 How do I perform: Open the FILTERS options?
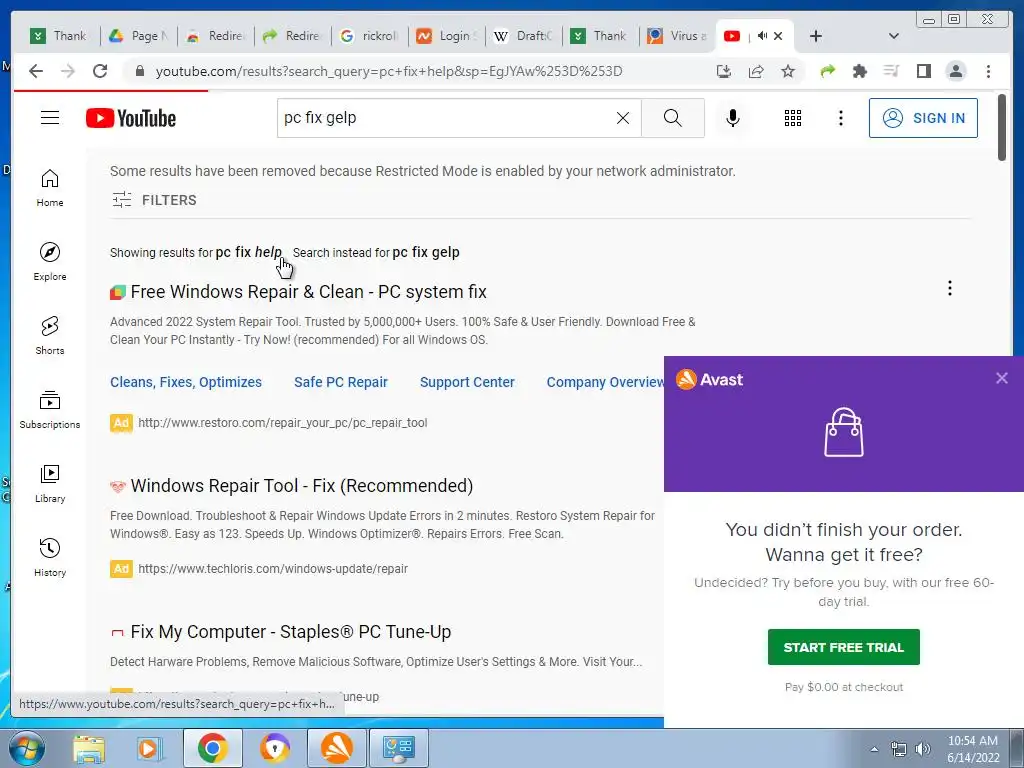pyautogui.click(x=153, y=200)
